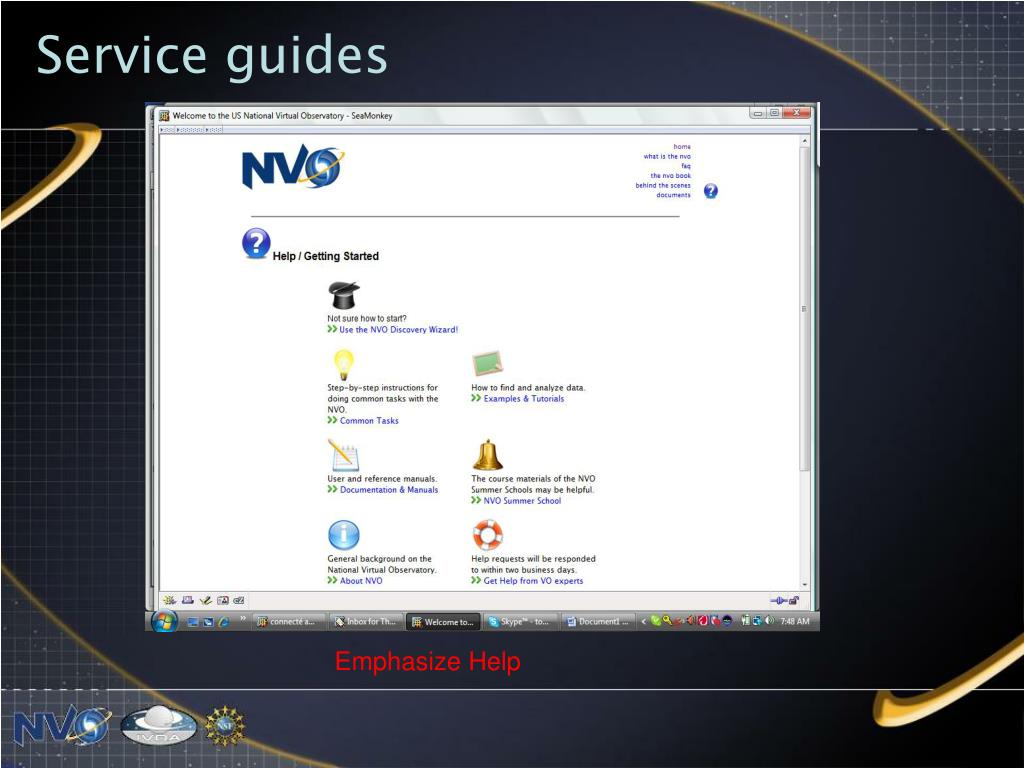Open 'behind the scenes' link

[x=663, y=185]
